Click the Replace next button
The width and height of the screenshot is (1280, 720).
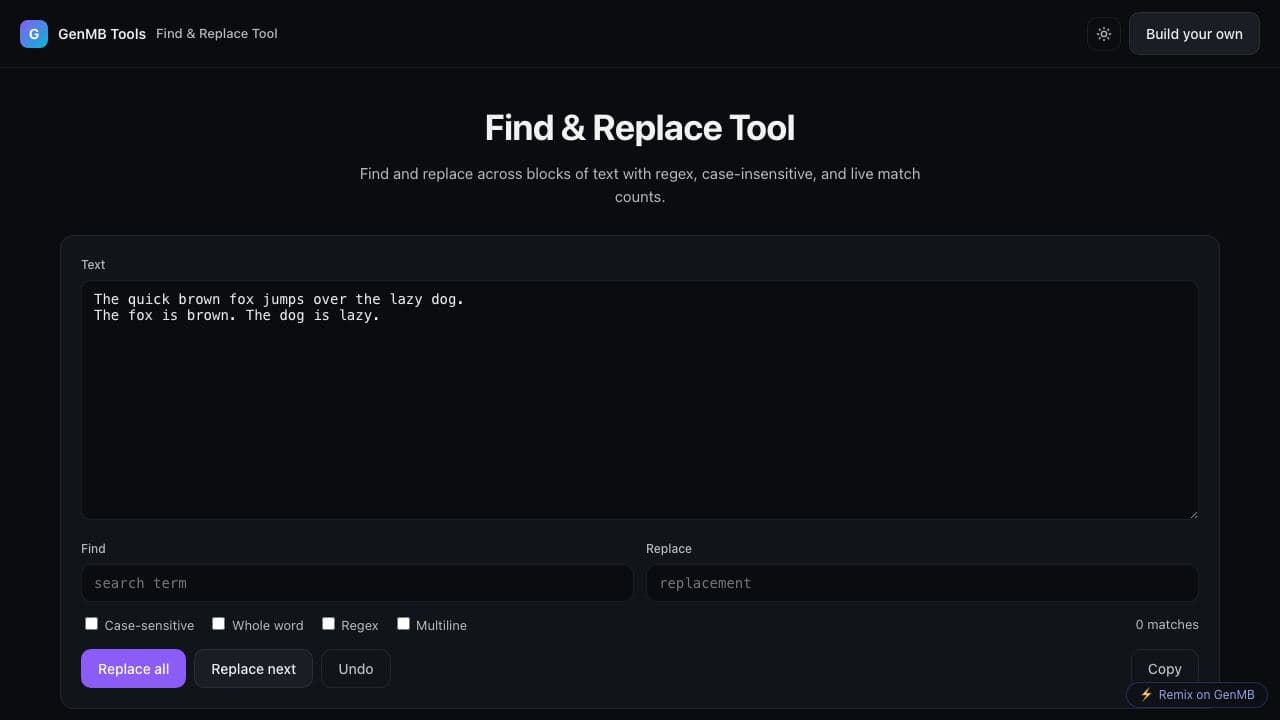[x=253, y=669]
